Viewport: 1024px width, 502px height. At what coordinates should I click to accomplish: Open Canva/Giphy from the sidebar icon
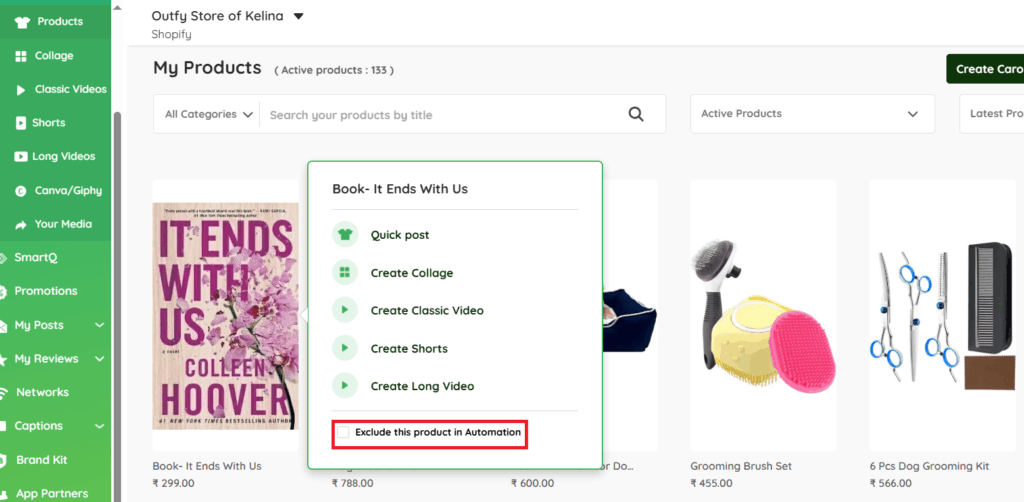(21, 190)
